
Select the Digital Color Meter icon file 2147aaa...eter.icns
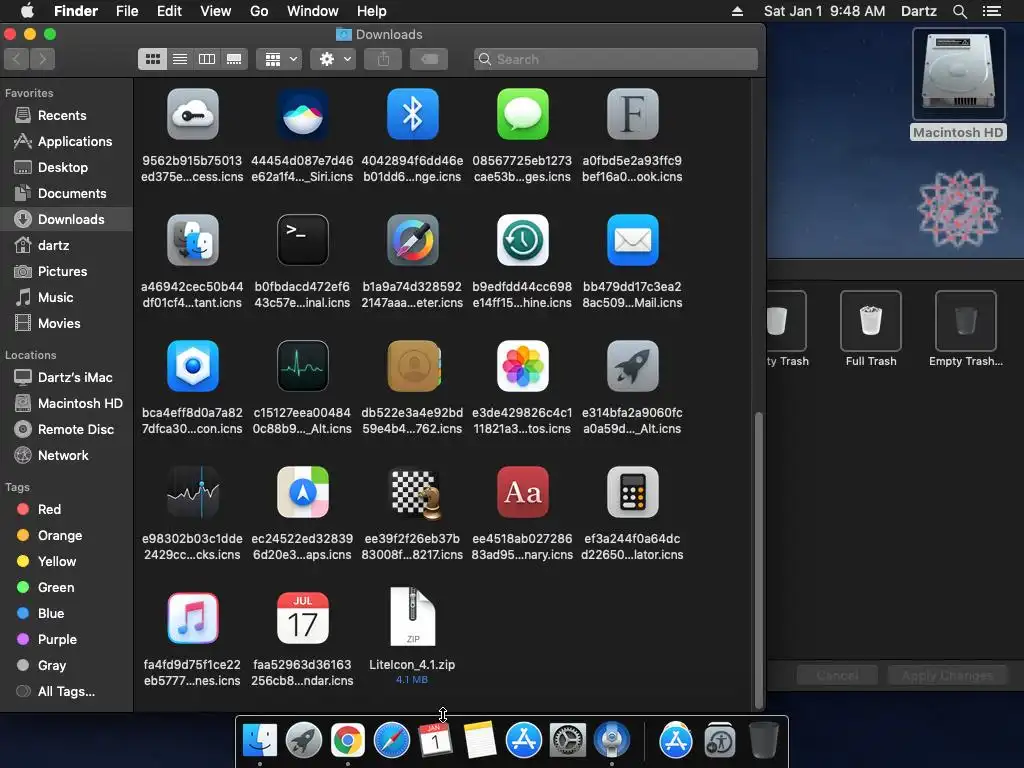pos(412,240)
